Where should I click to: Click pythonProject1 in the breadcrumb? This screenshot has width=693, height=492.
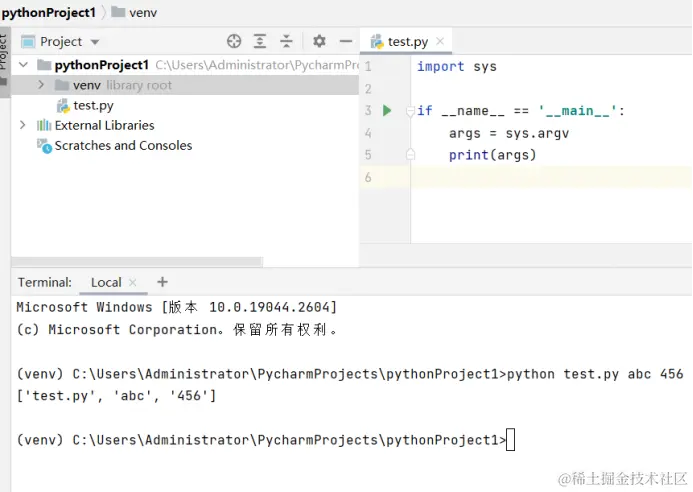point(49,12)
